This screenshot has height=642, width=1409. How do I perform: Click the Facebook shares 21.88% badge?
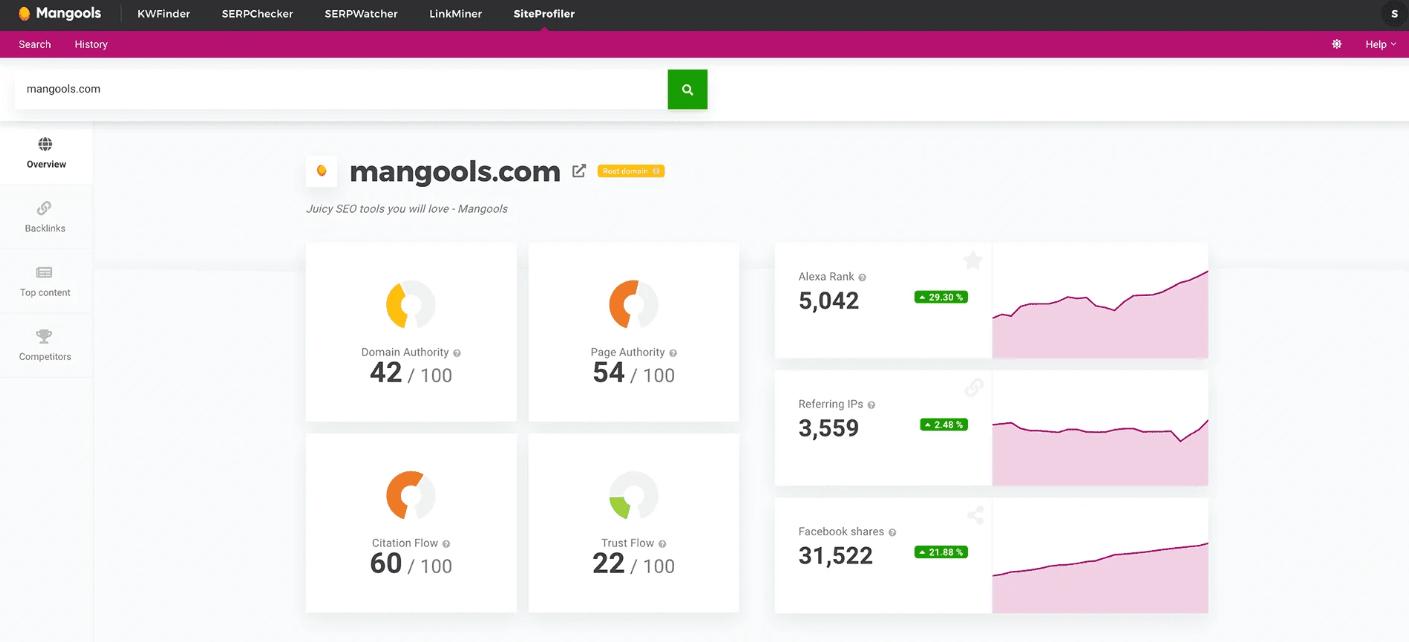[x=941, y=552]
